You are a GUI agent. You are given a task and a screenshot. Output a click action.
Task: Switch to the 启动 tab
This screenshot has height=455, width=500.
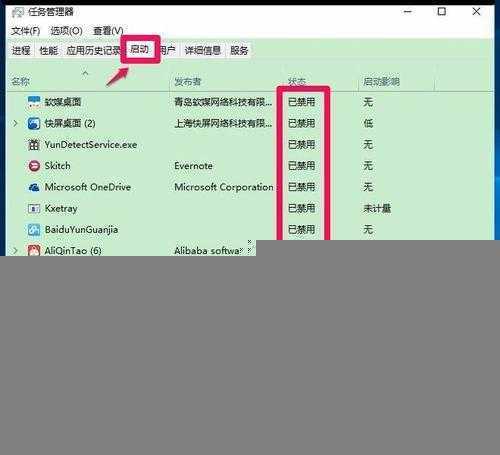(x=139, y=49)
